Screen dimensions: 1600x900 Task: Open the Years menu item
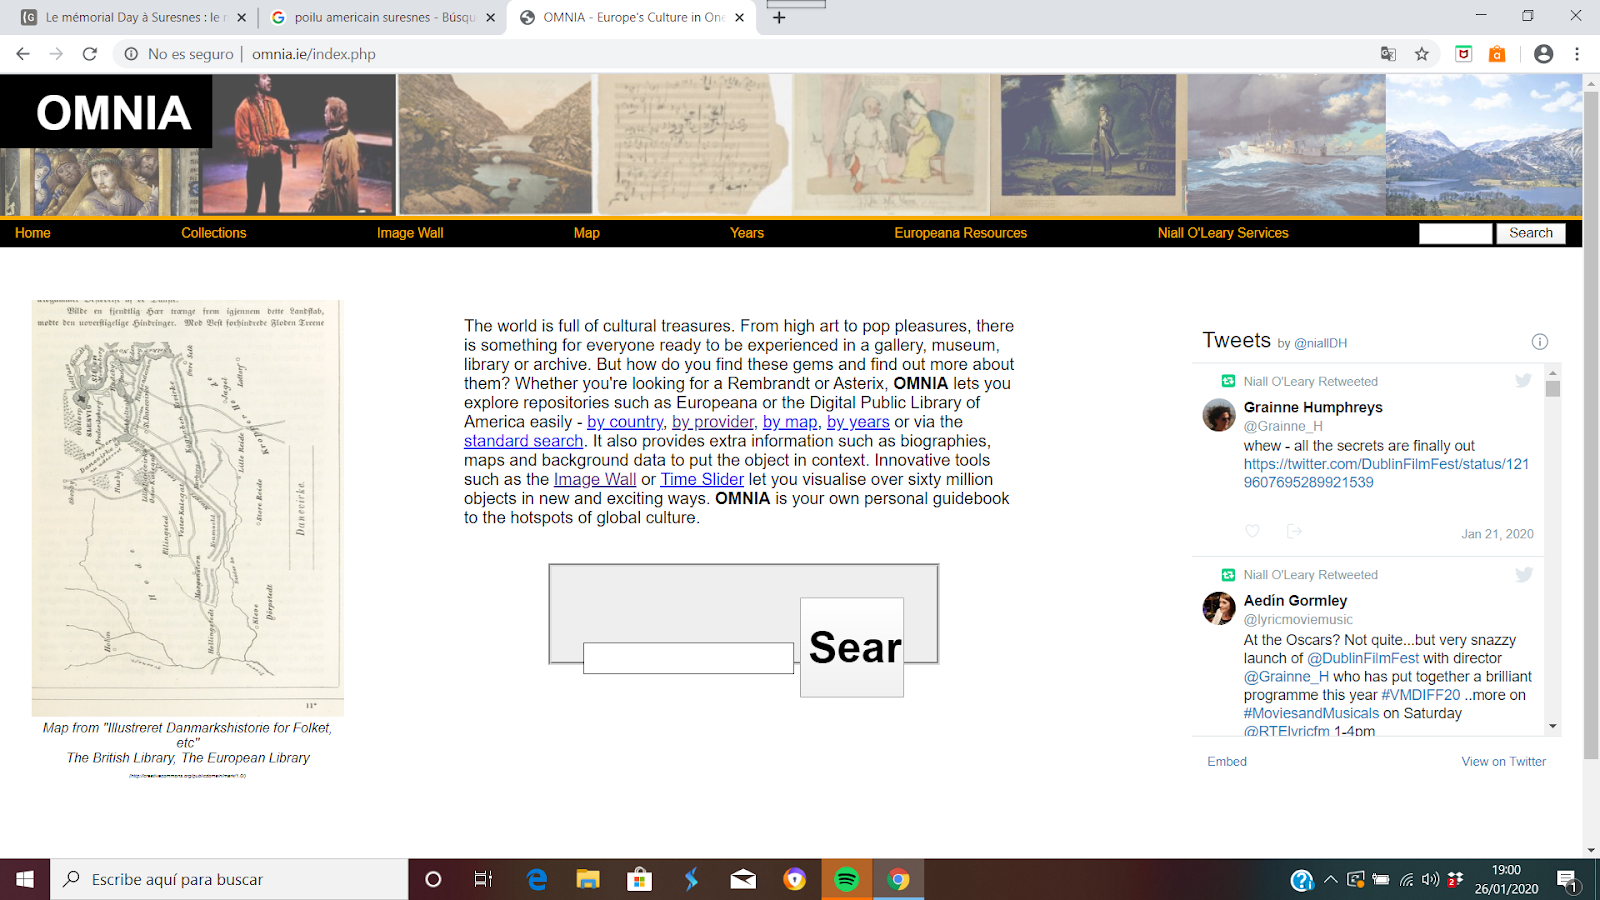[747, 232]
